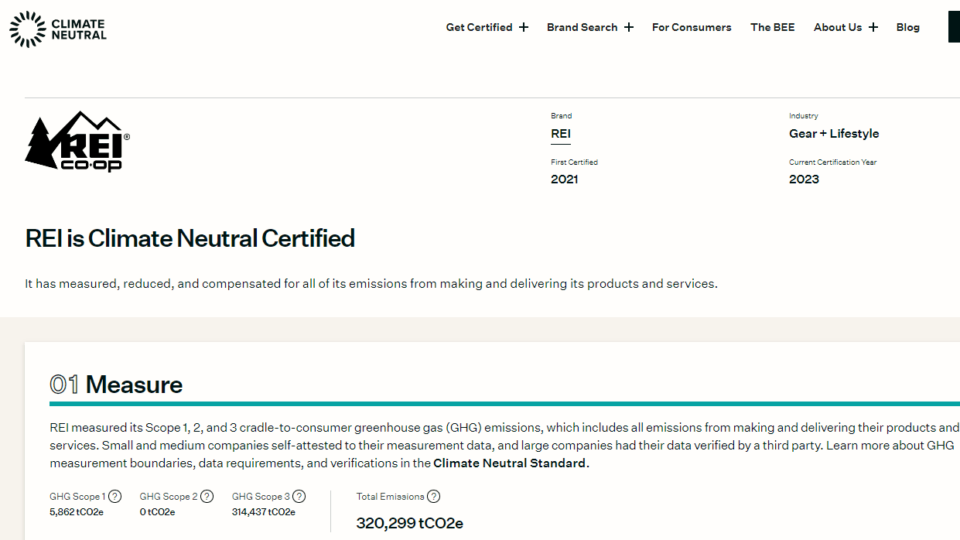Click the 314,437 tCO2e Scope 3 value

pyautogui.click(x=263, y=512)
